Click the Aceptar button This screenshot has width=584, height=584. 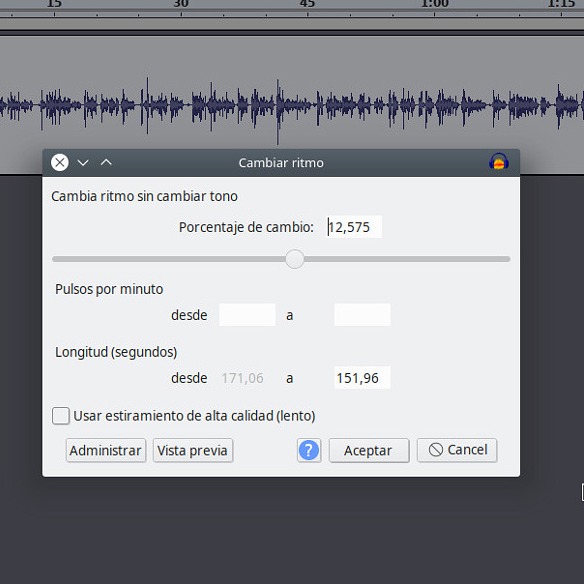click(x=369, y=450)
